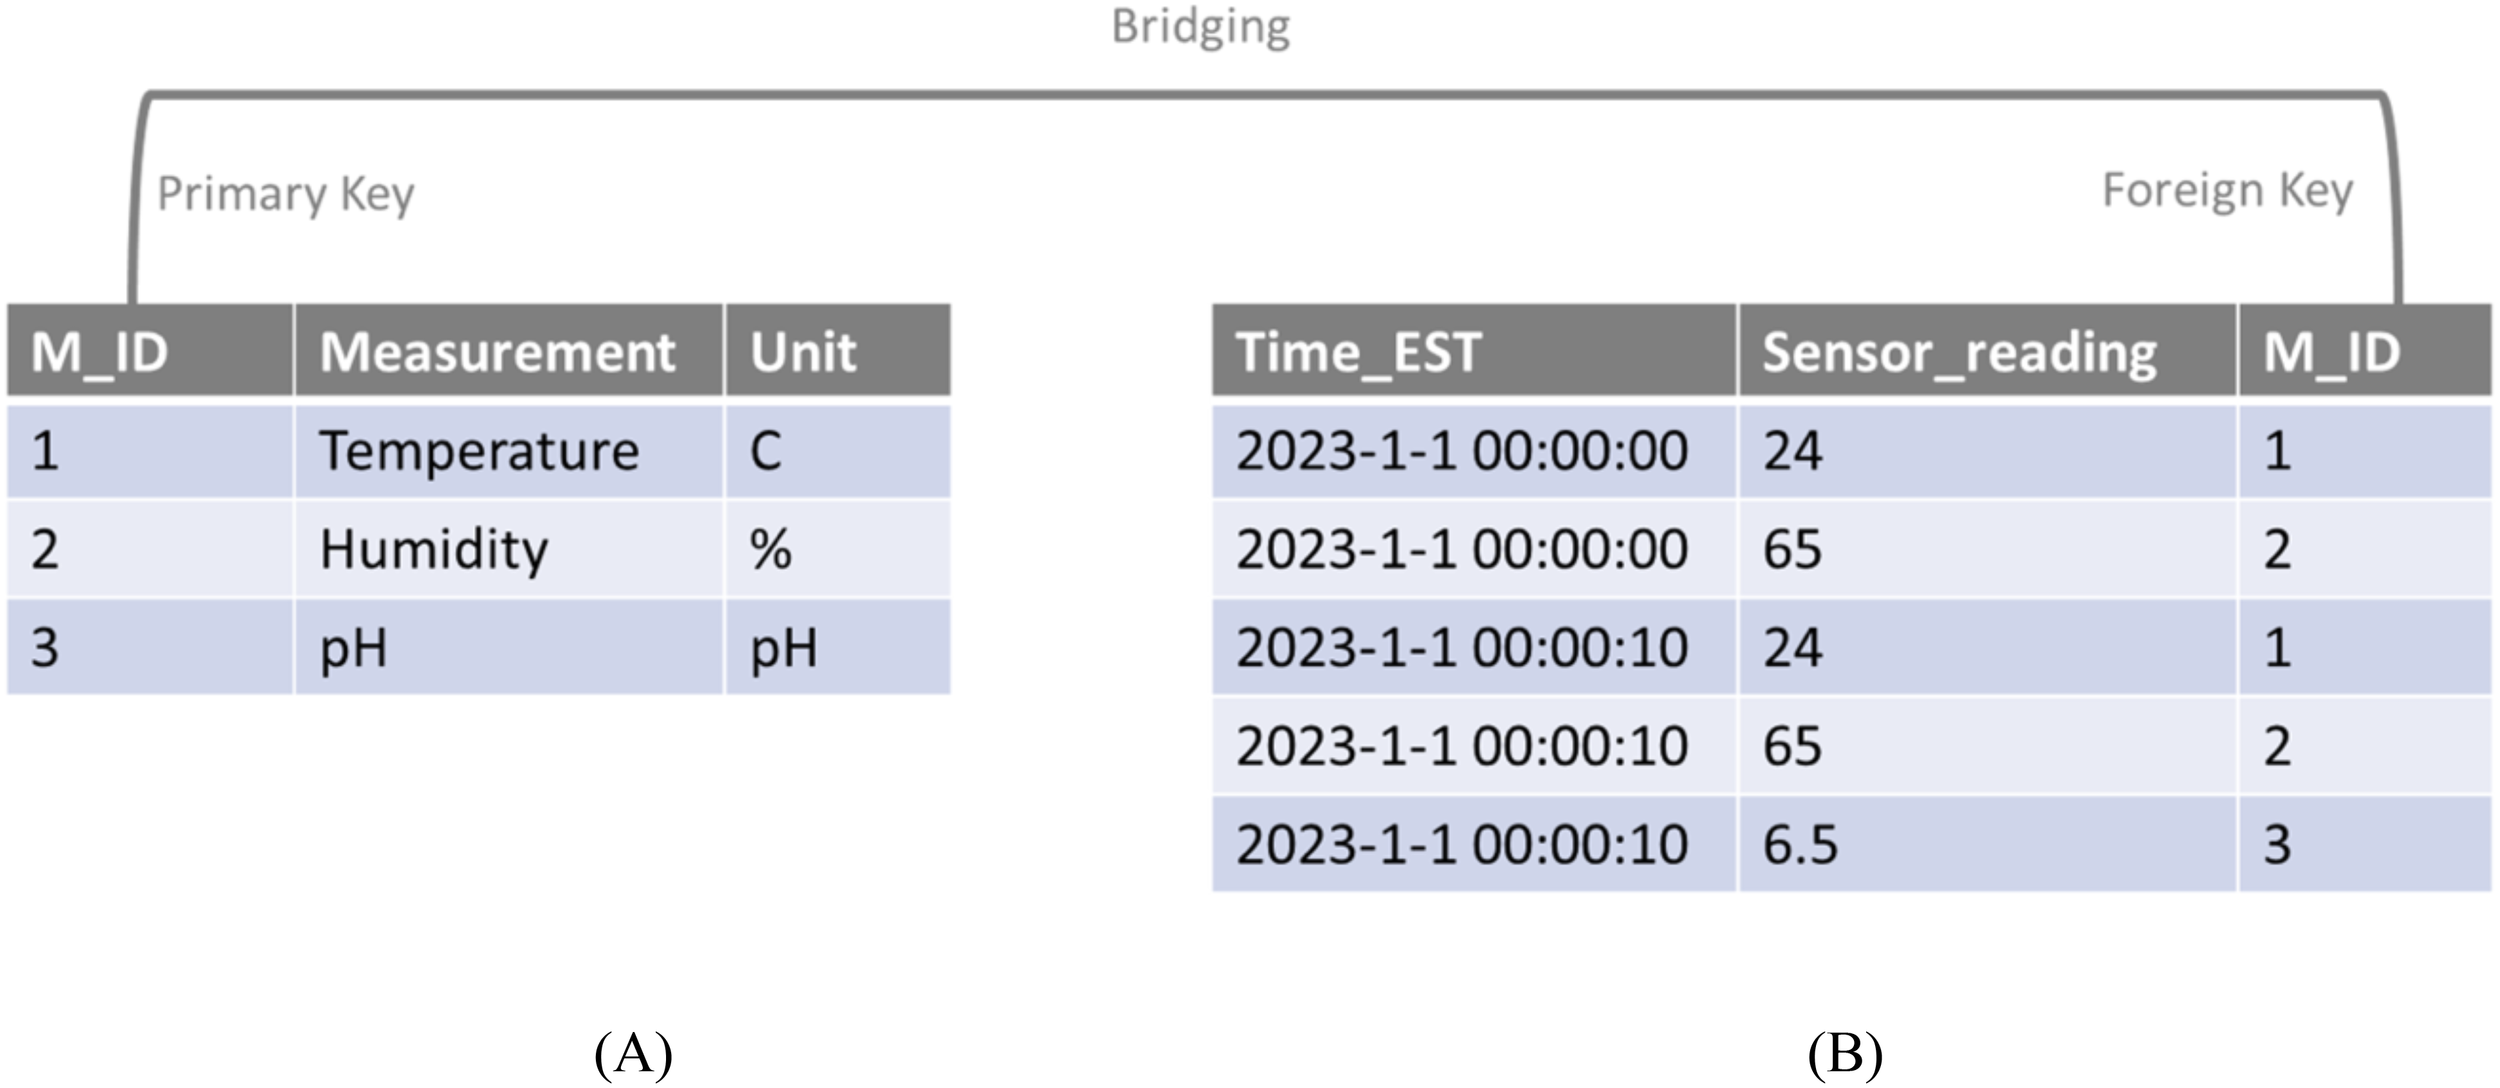Select the Temperature cell
Image resolution: width=2500 pixels, height=1088 pixels.
click(479, 451)
